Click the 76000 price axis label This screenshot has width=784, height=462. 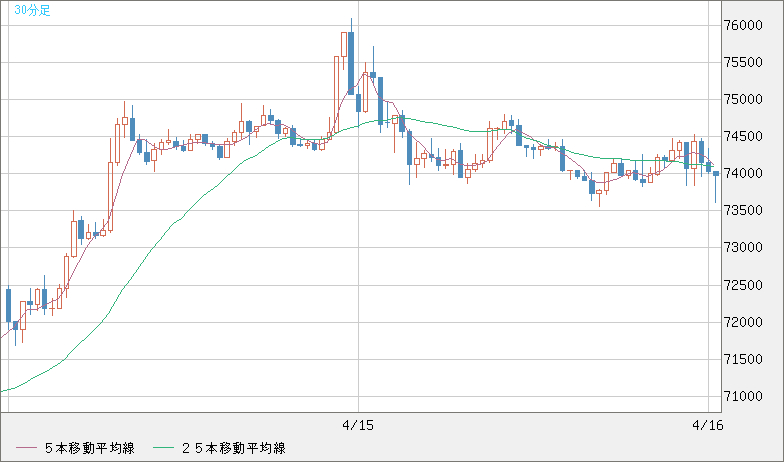742,26
